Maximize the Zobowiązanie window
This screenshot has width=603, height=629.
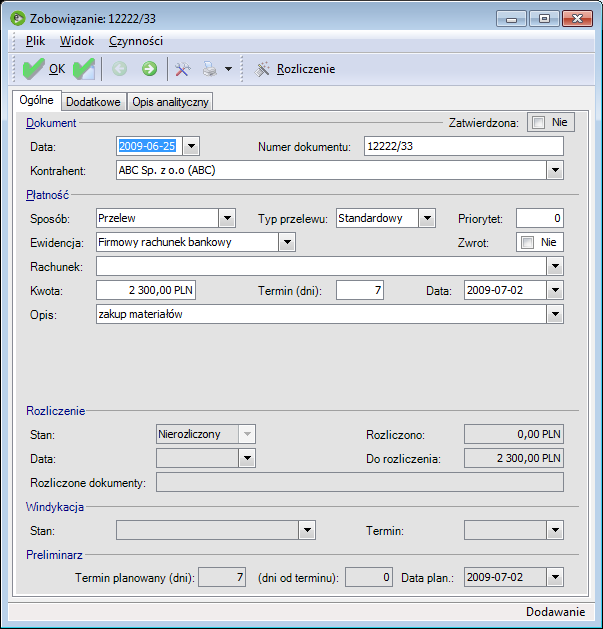[x=544, y=19]
